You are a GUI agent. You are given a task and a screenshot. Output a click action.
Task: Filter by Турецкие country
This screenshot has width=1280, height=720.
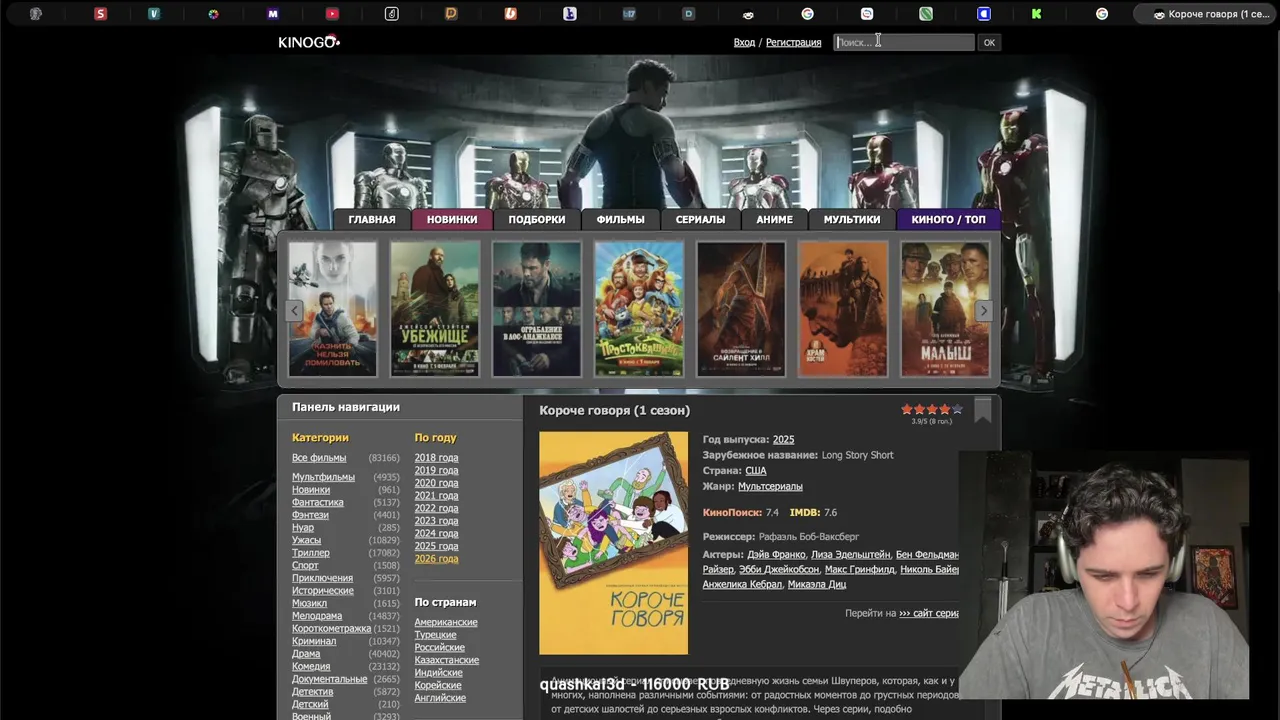point(436,635)
